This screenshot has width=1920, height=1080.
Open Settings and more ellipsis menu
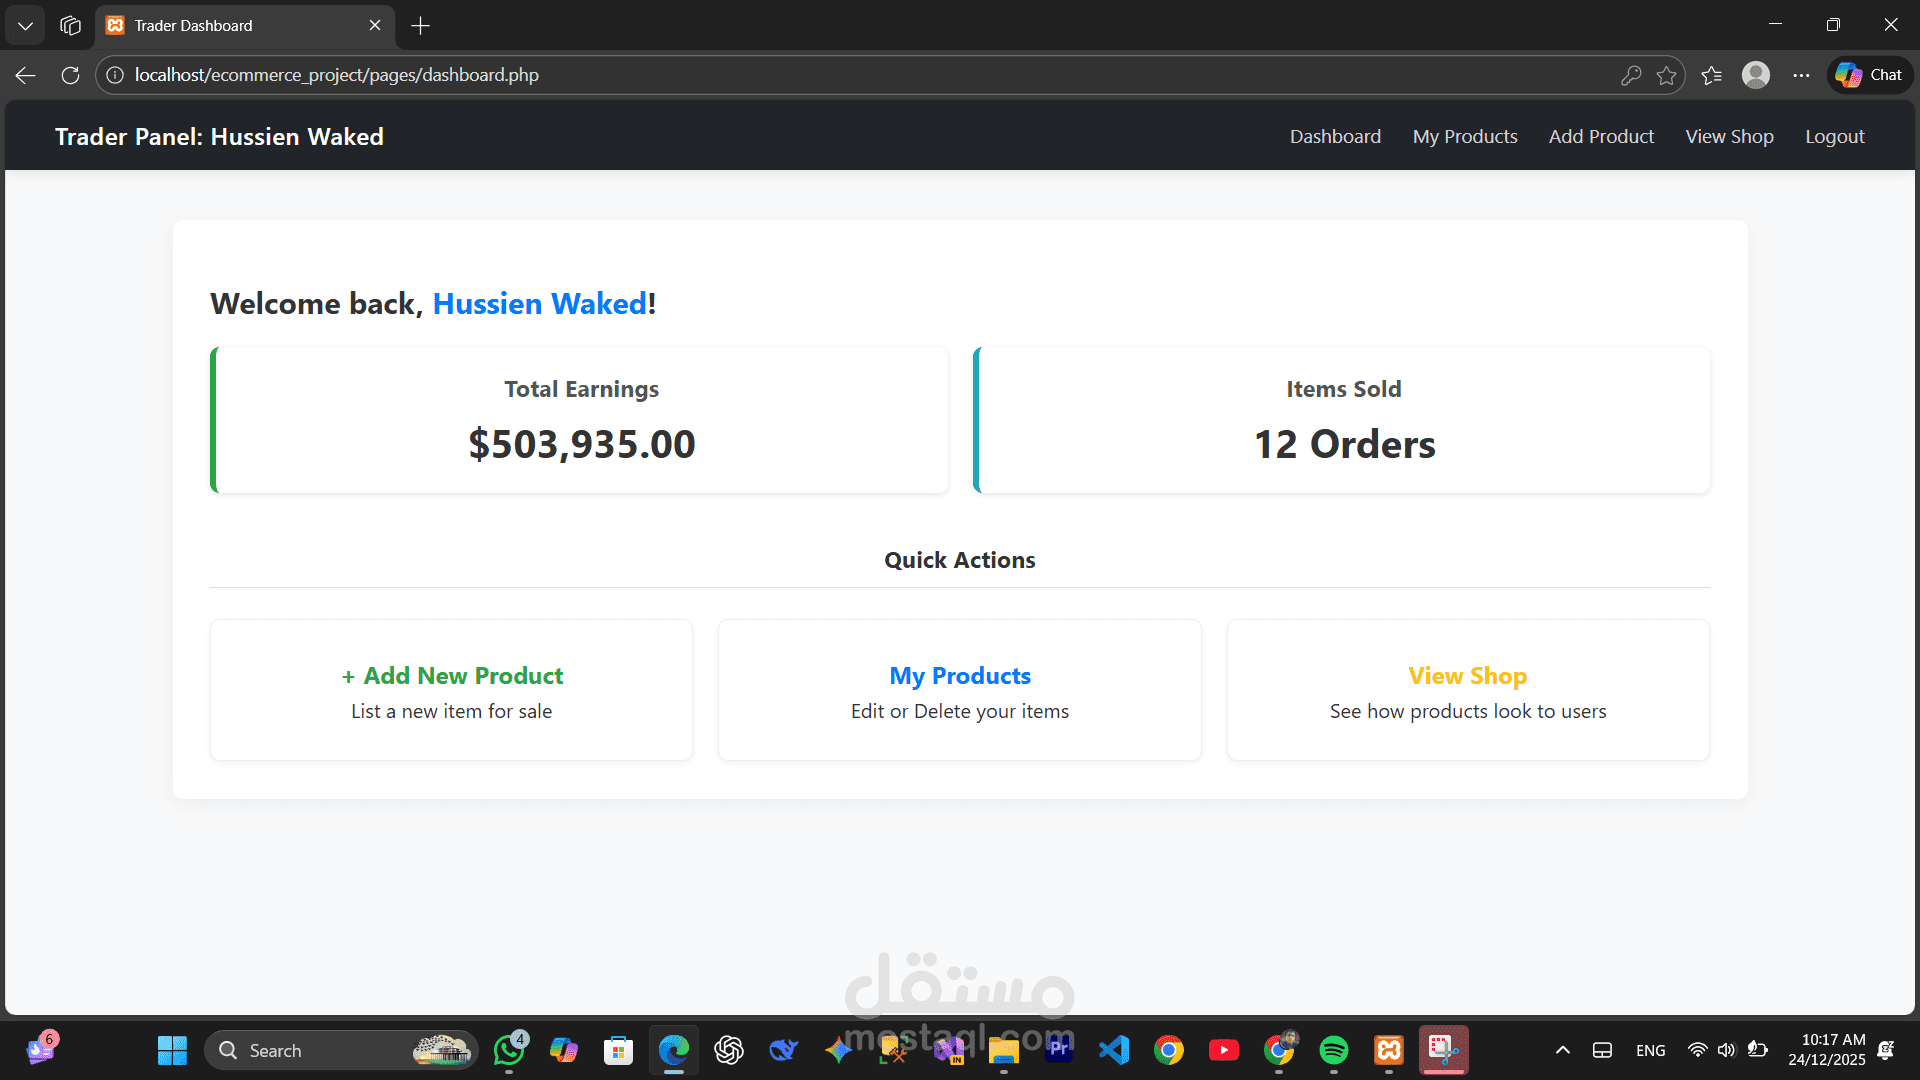click(x=1801, y=75)
